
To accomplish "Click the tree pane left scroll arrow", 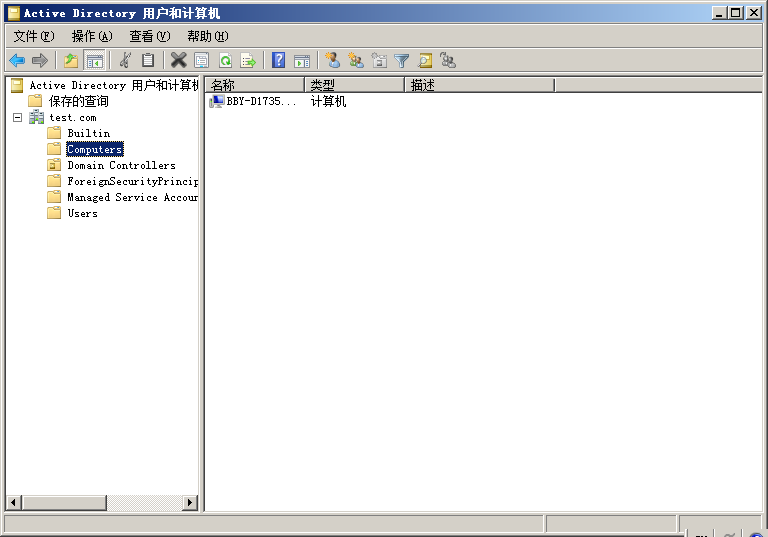I will click(x=13, y=502).
